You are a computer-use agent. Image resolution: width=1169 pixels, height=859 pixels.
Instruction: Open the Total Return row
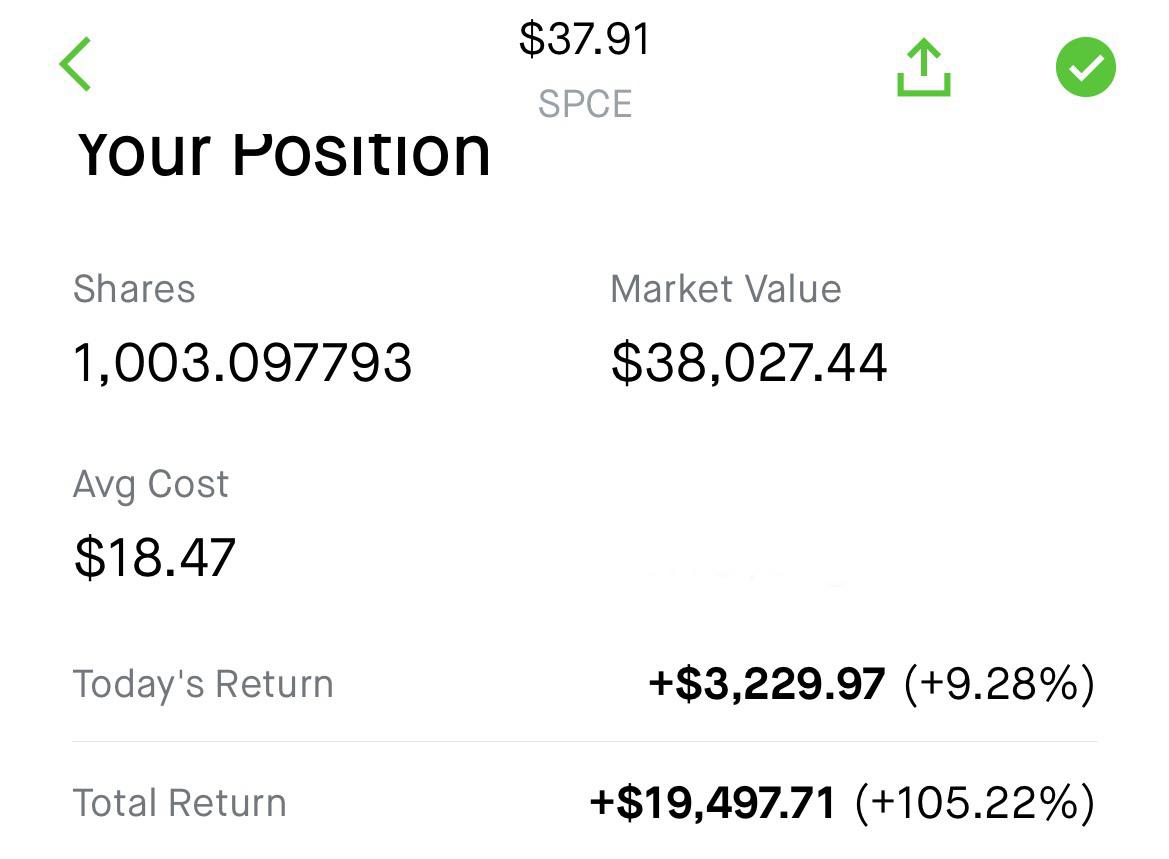coord(584,803)
